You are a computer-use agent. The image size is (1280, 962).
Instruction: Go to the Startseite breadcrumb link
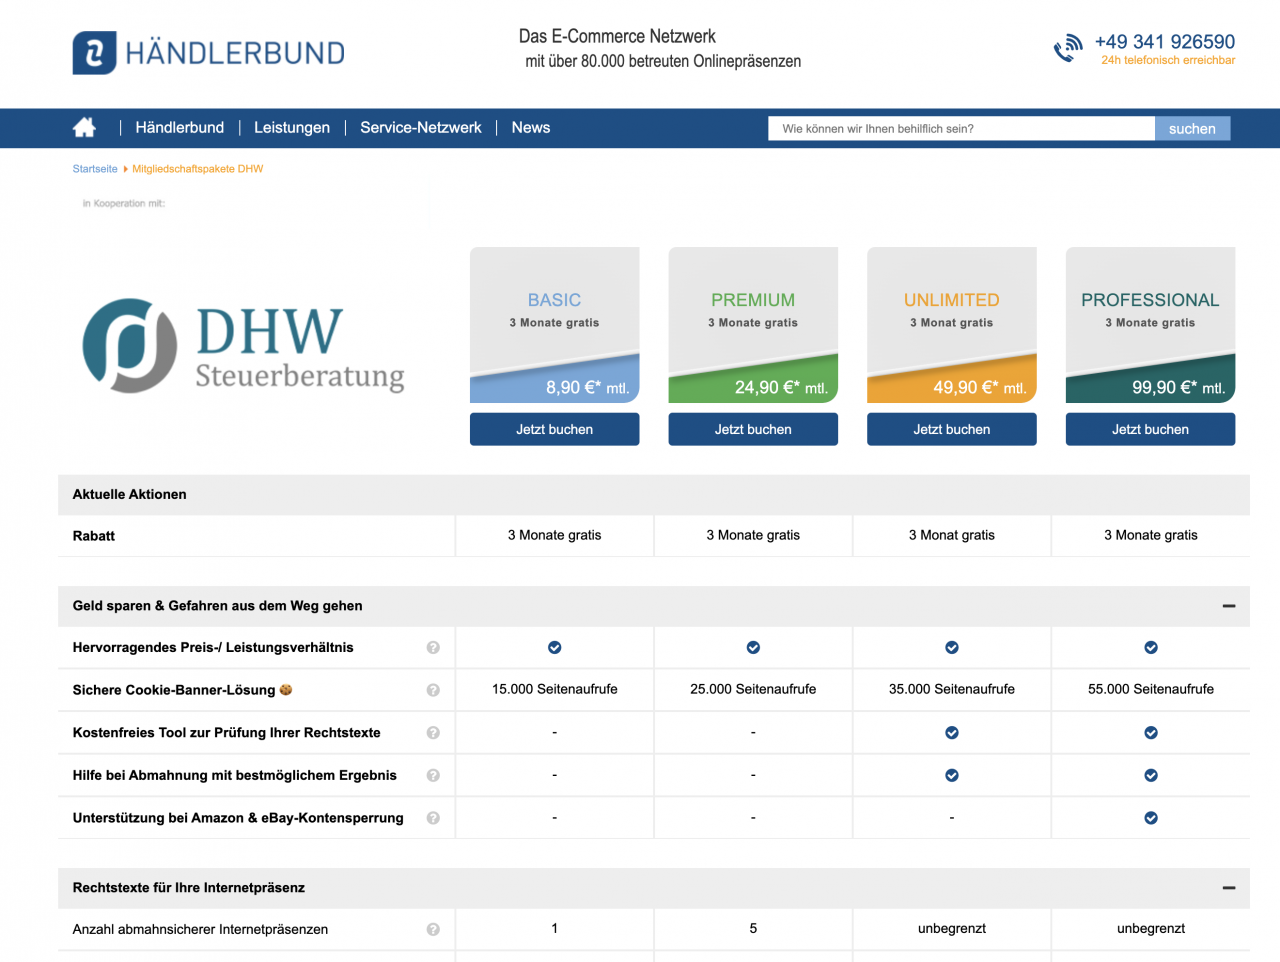tap(95, 169)
